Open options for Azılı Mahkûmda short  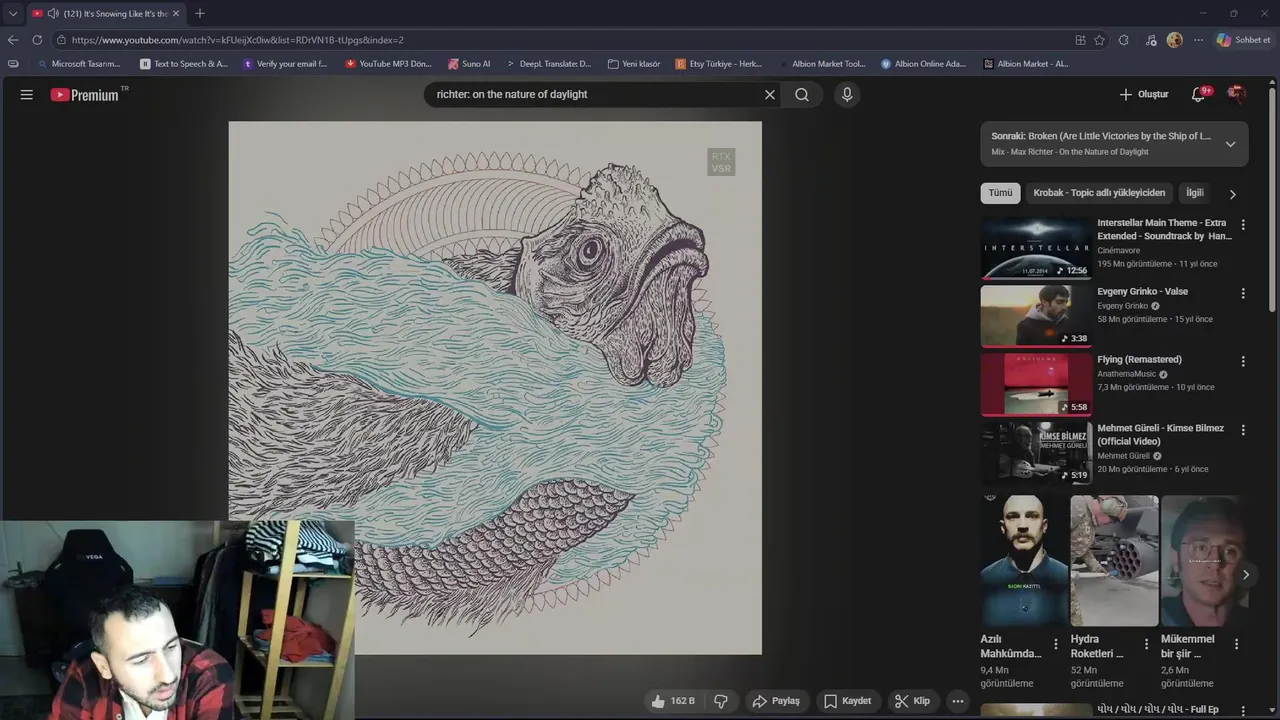tap(1056, 644)
